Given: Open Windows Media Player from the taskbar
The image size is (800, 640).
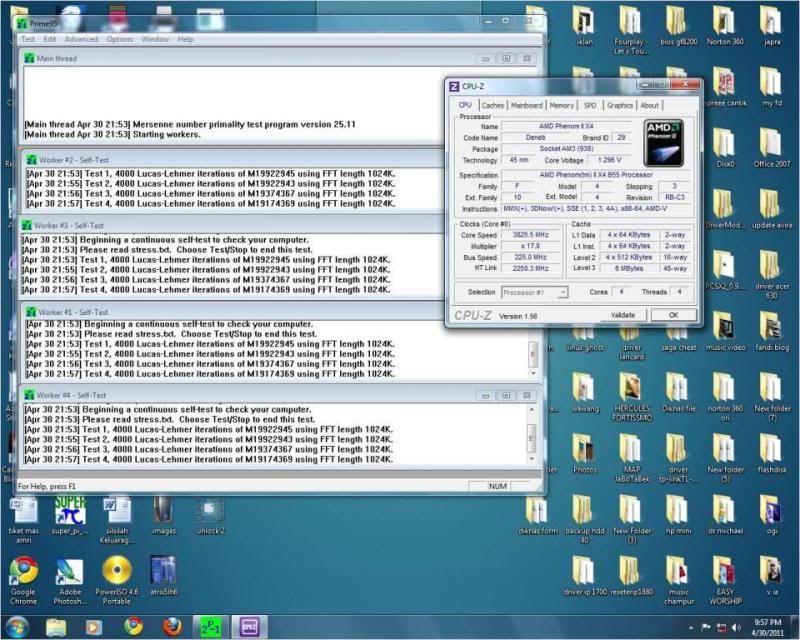Looking at the screenshot, I should (x=94, y=627).
